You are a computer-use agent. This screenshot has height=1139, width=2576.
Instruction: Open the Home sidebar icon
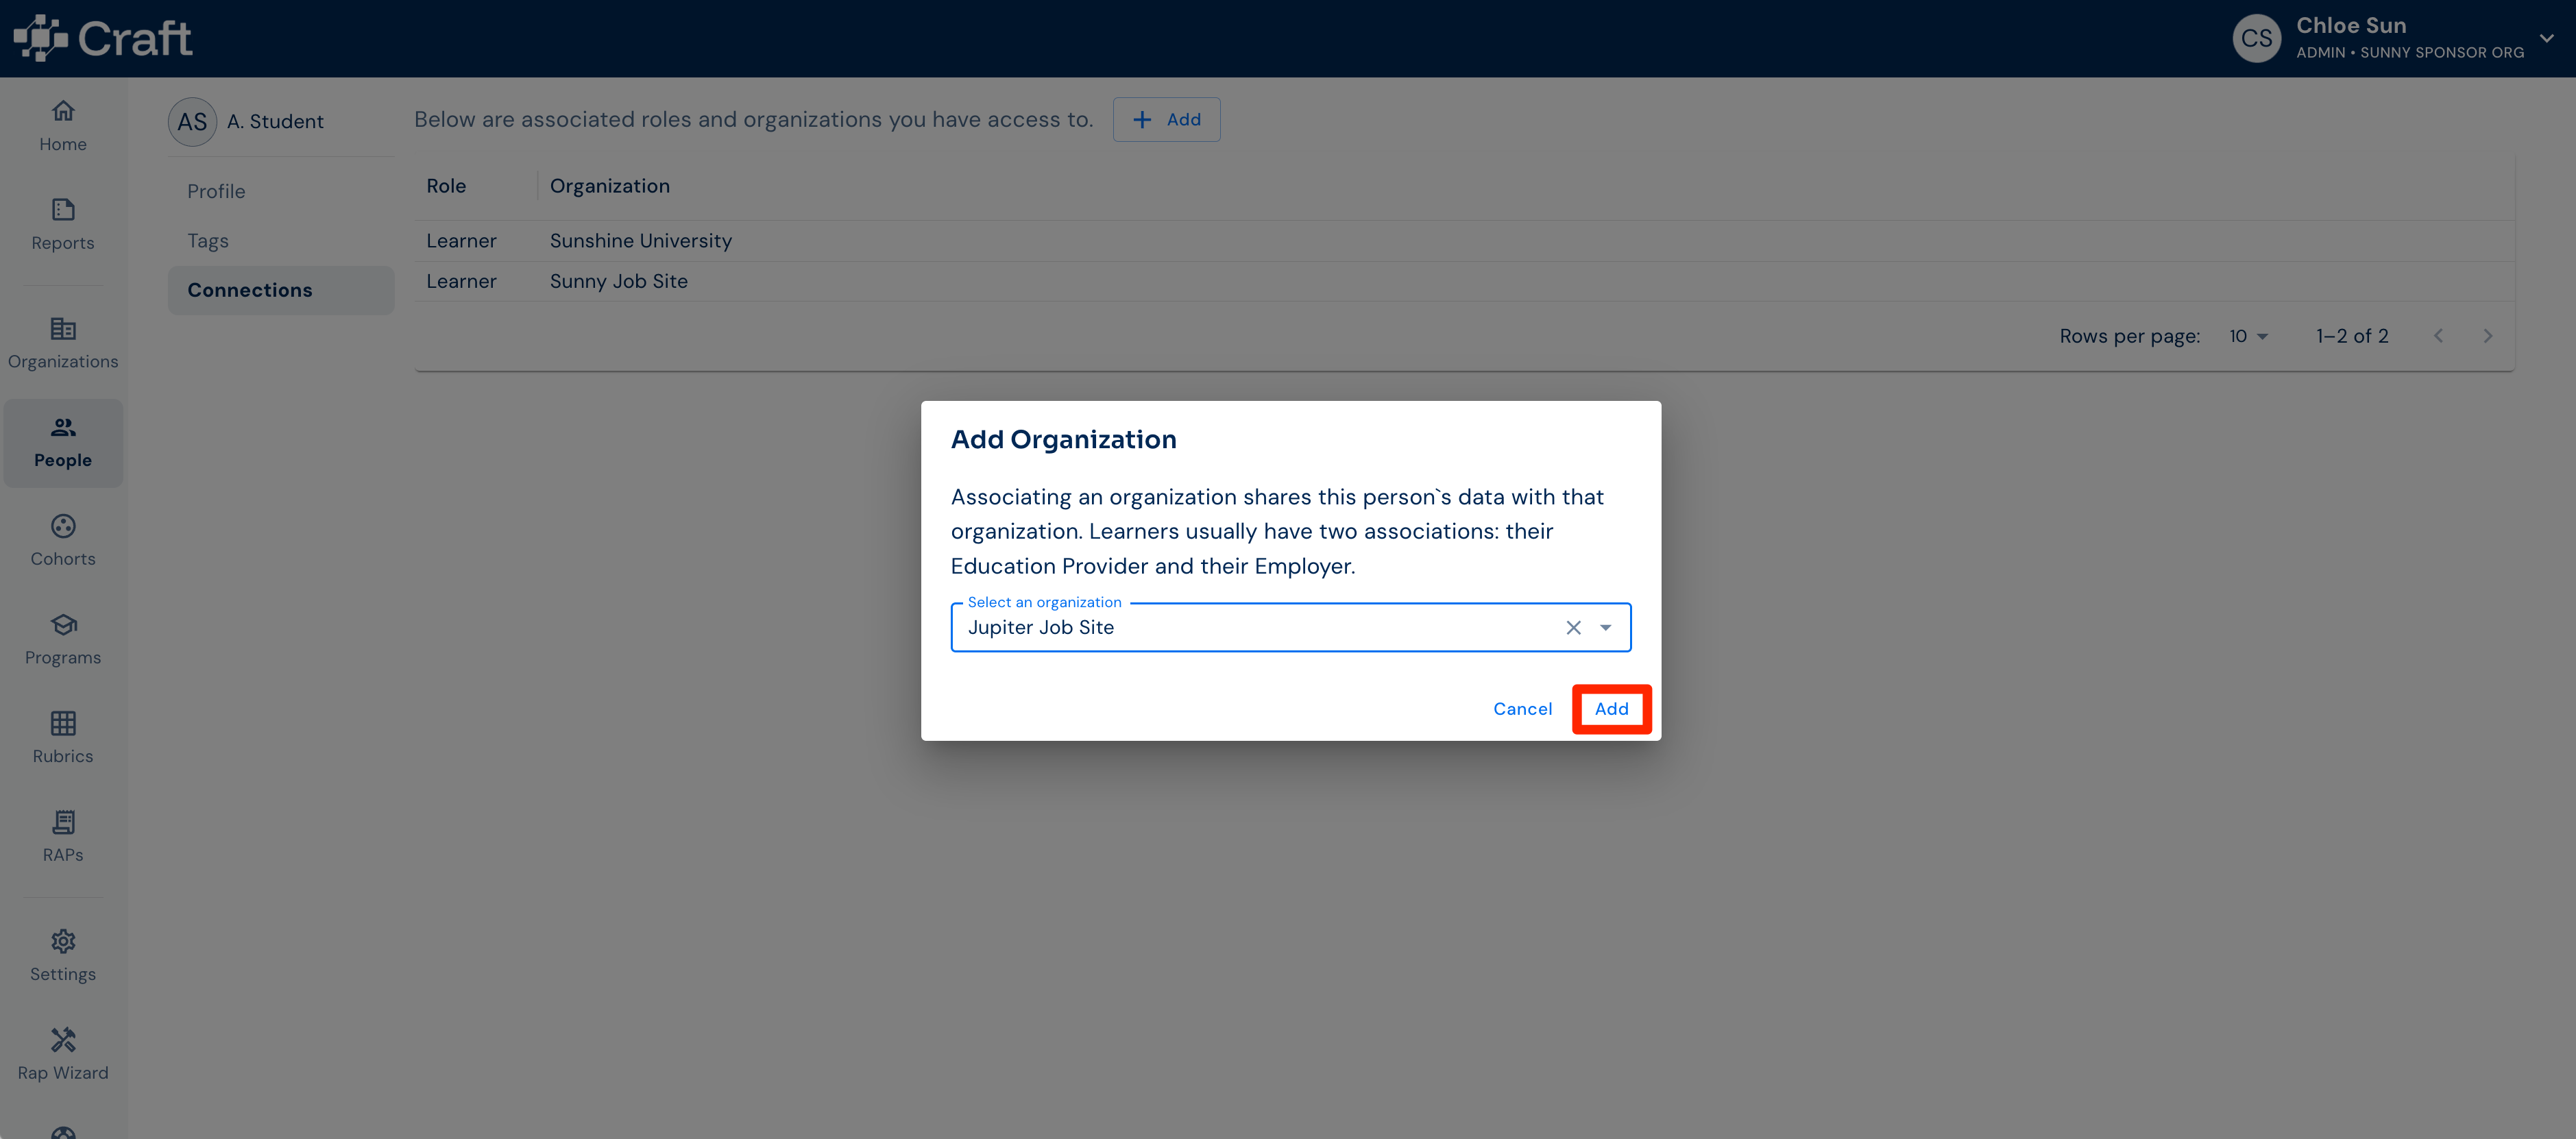tap(63, 111)
